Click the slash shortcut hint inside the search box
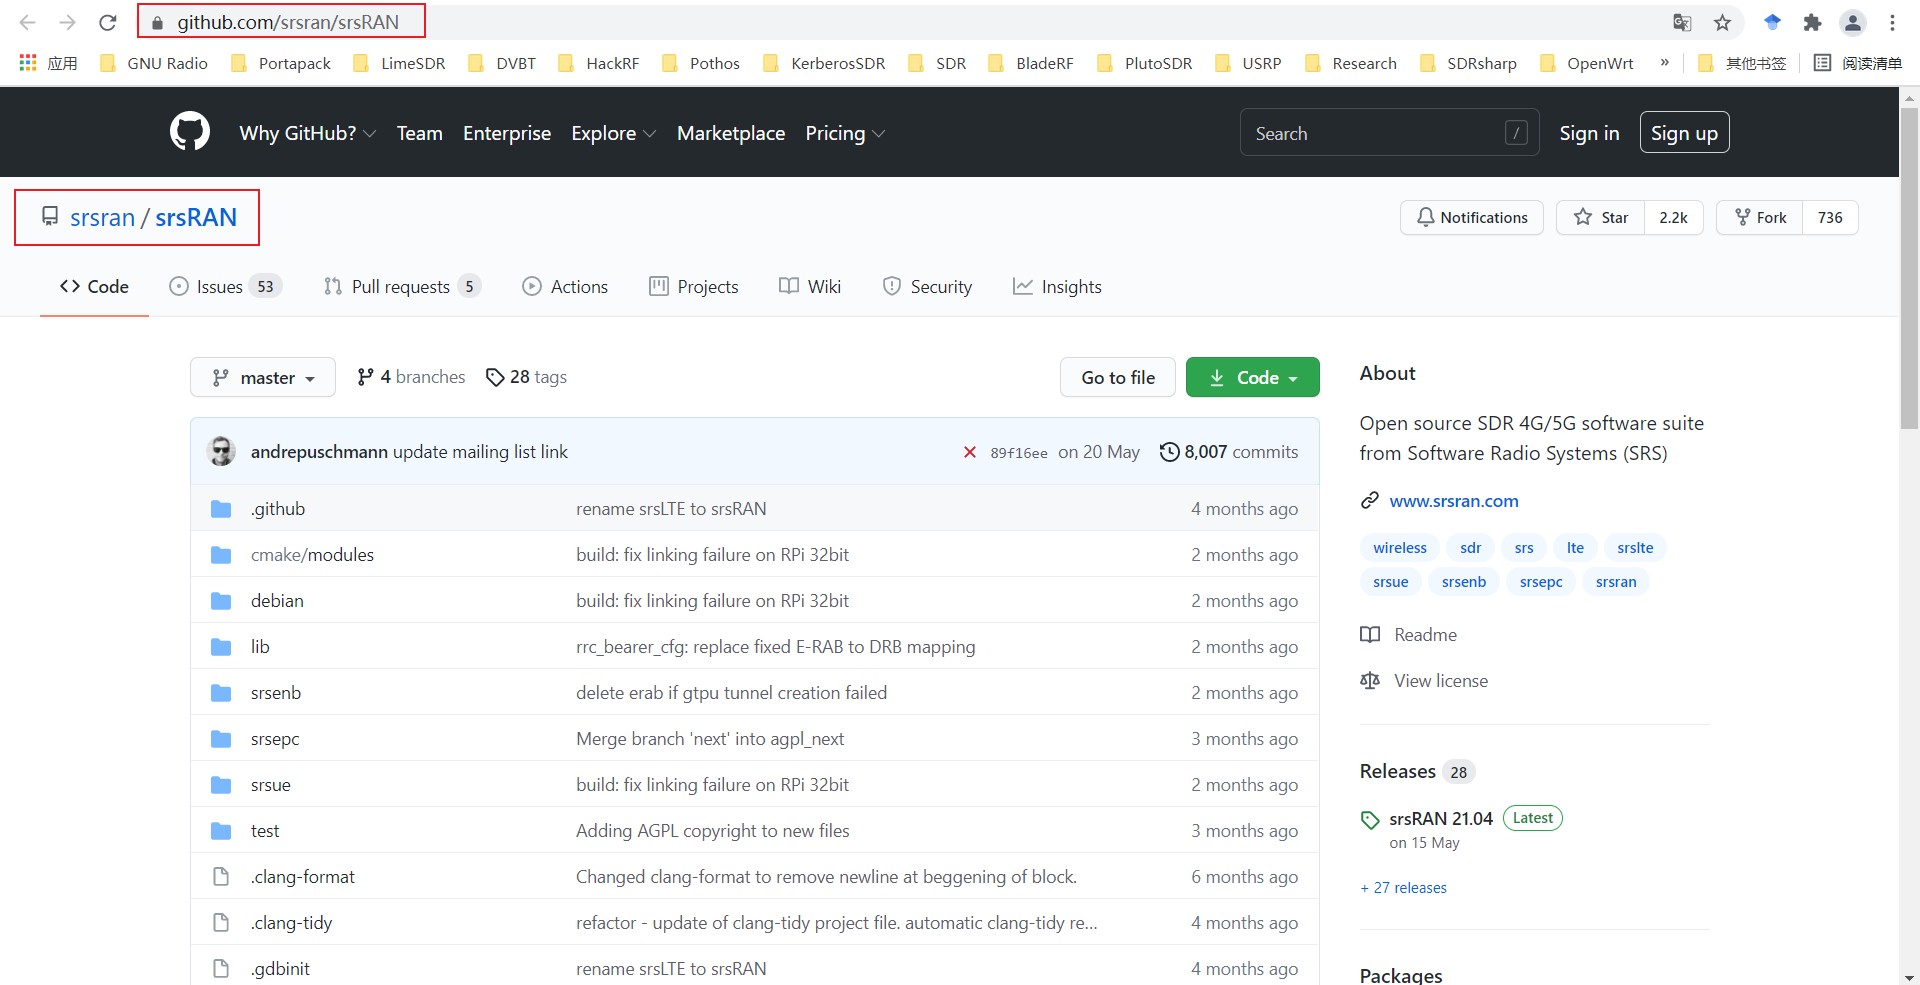 click(1516, 133)
